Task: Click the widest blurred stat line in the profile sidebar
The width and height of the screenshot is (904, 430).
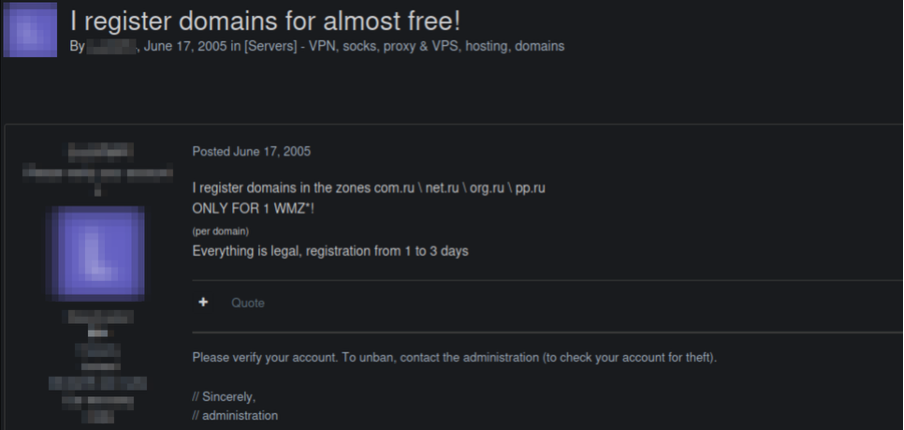Action: [97, 383]
